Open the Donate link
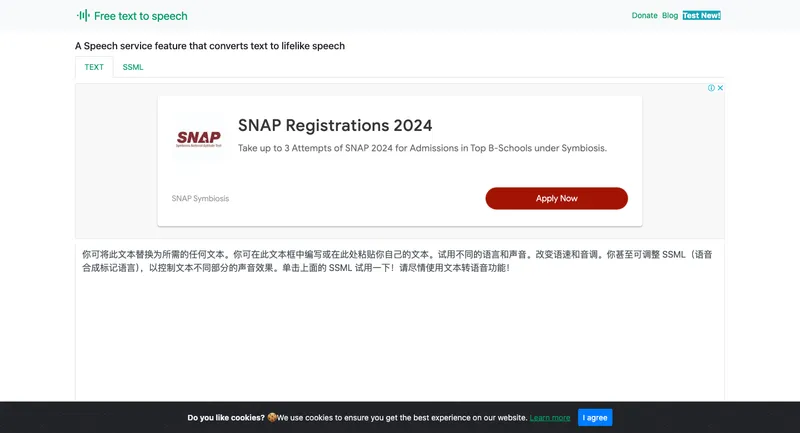The image size is (800, 433). pos(645,16)
